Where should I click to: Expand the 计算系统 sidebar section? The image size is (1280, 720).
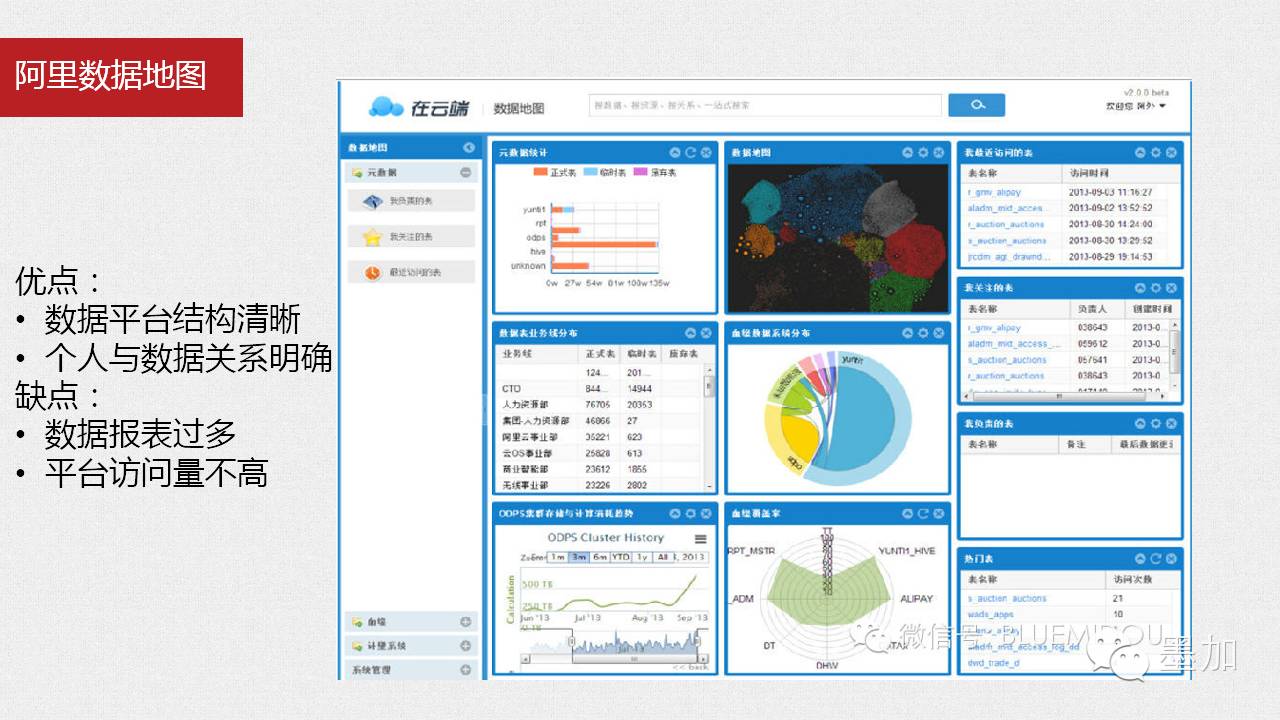(466, 646)
